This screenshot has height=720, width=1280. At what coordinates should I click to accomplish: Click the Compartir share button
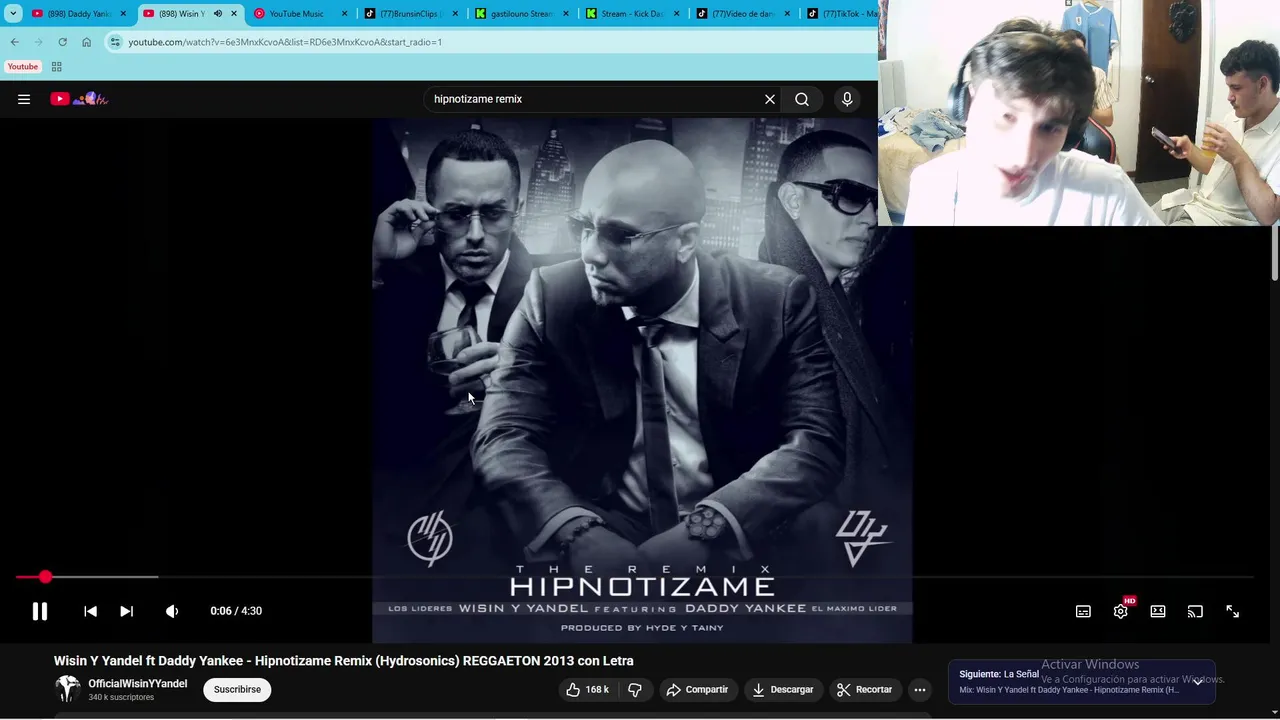point(697,689)
